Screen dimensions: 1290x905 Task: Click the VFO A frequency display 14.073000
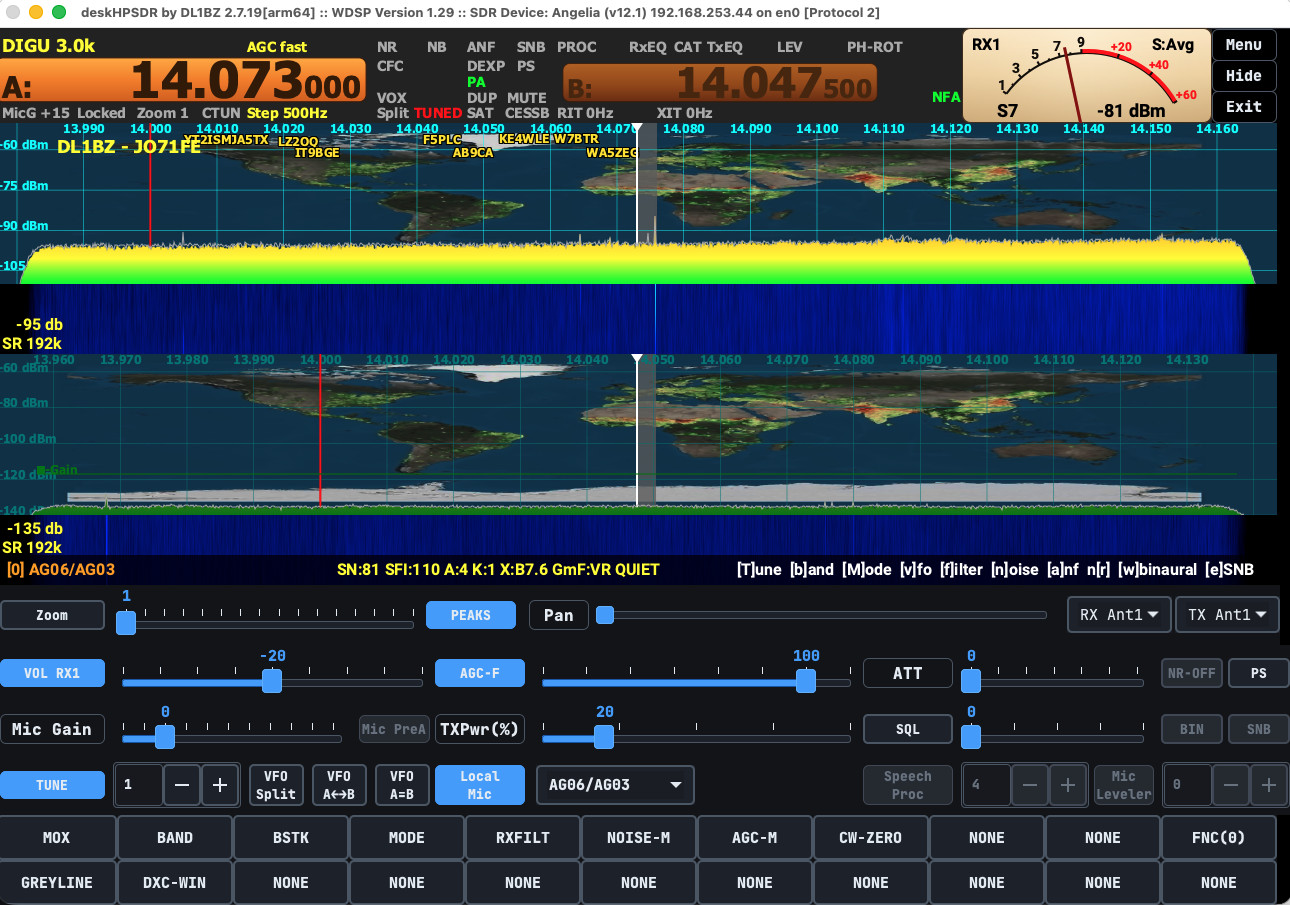(183, 81)
